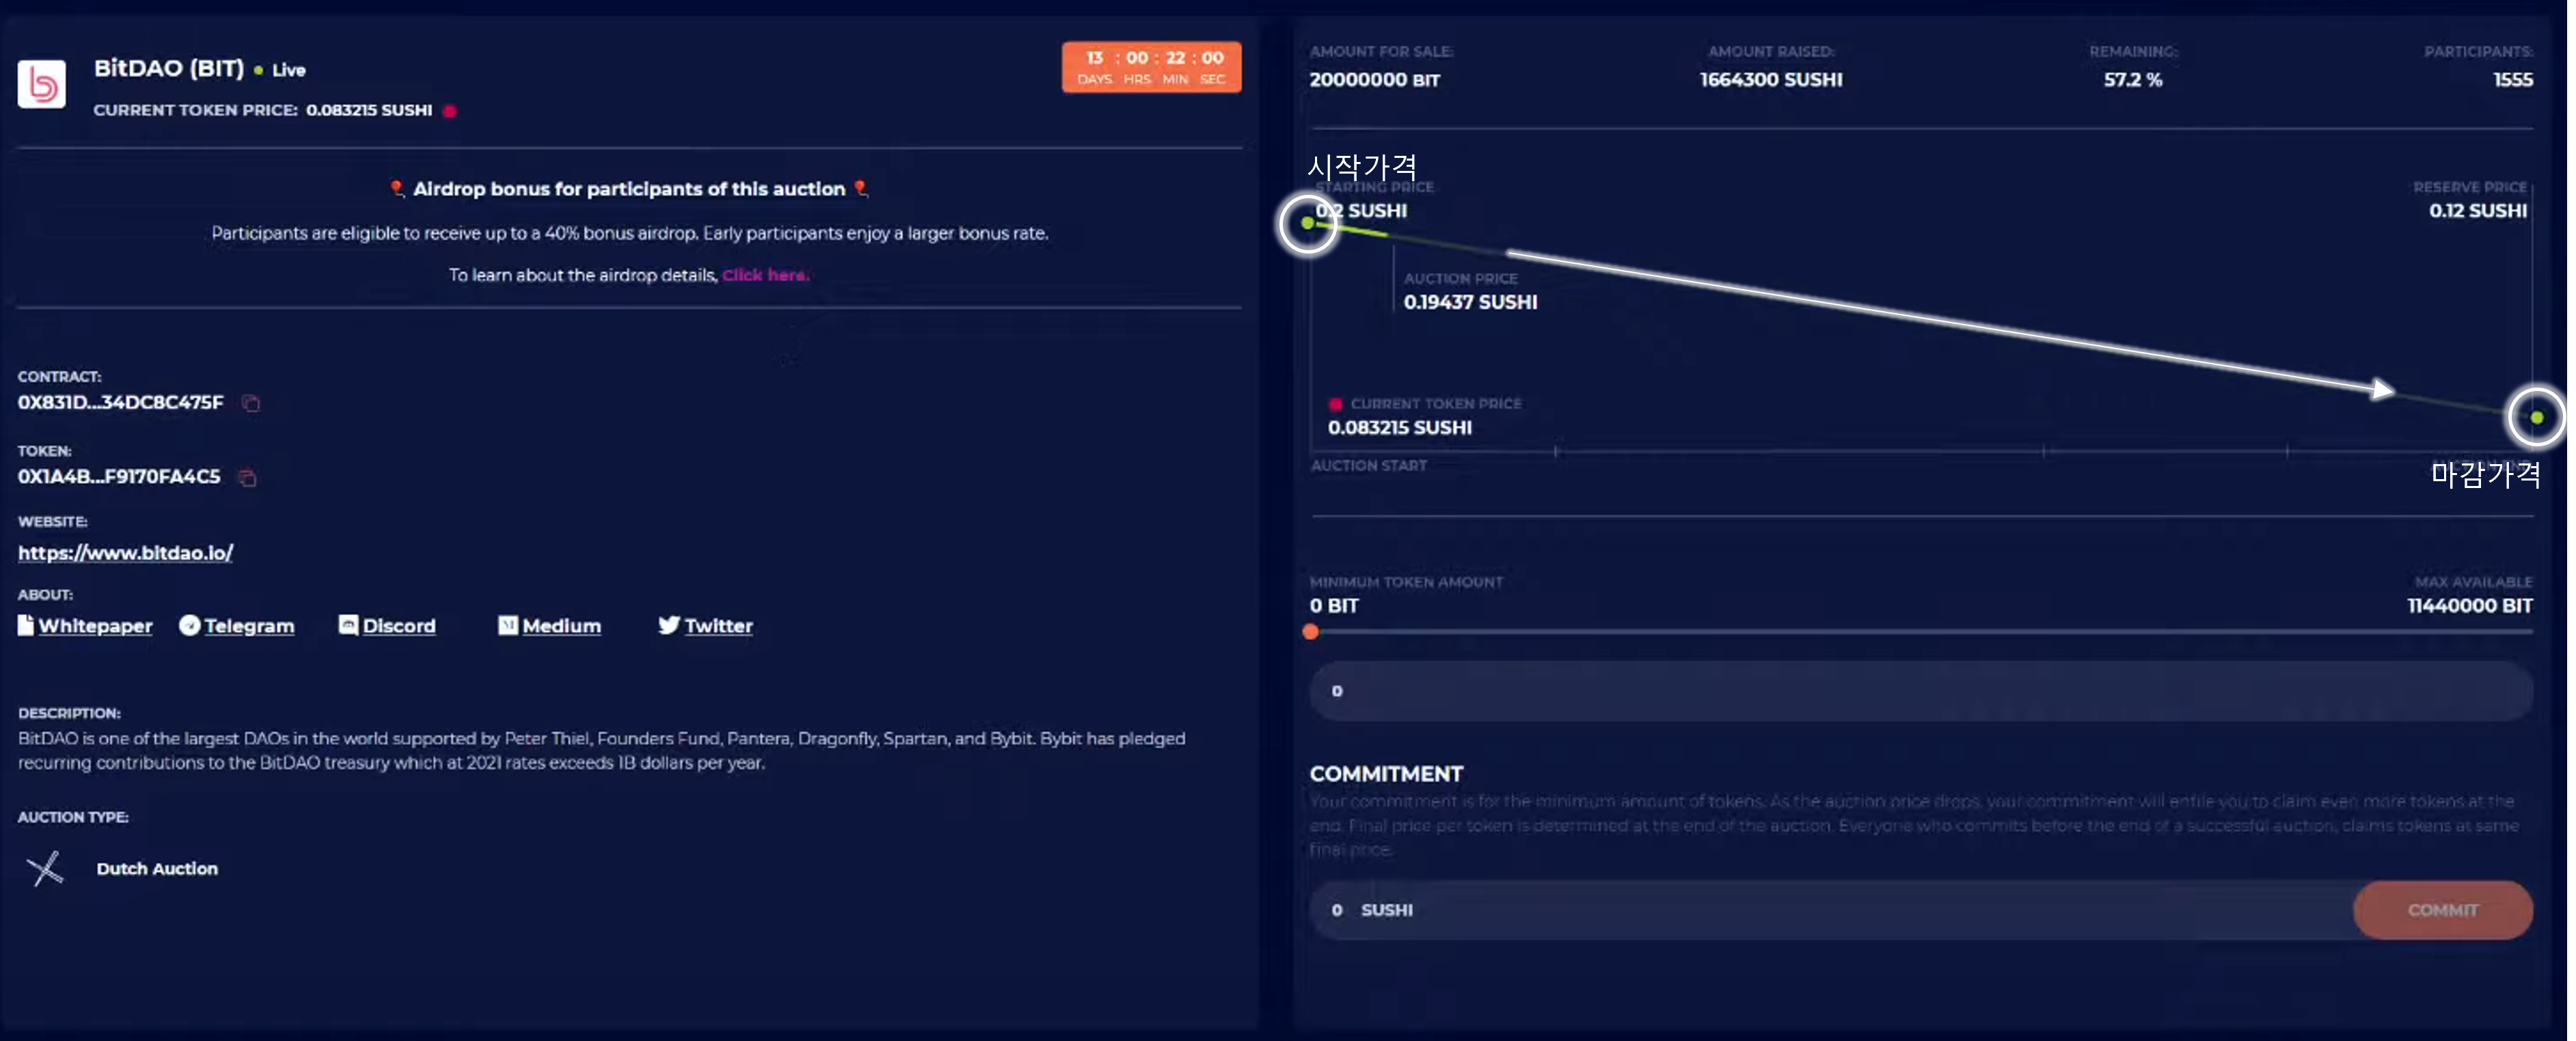Open airdrop details via Click here
Image resolution: width=2576 pixels, height=1041 pixels.
765,275
